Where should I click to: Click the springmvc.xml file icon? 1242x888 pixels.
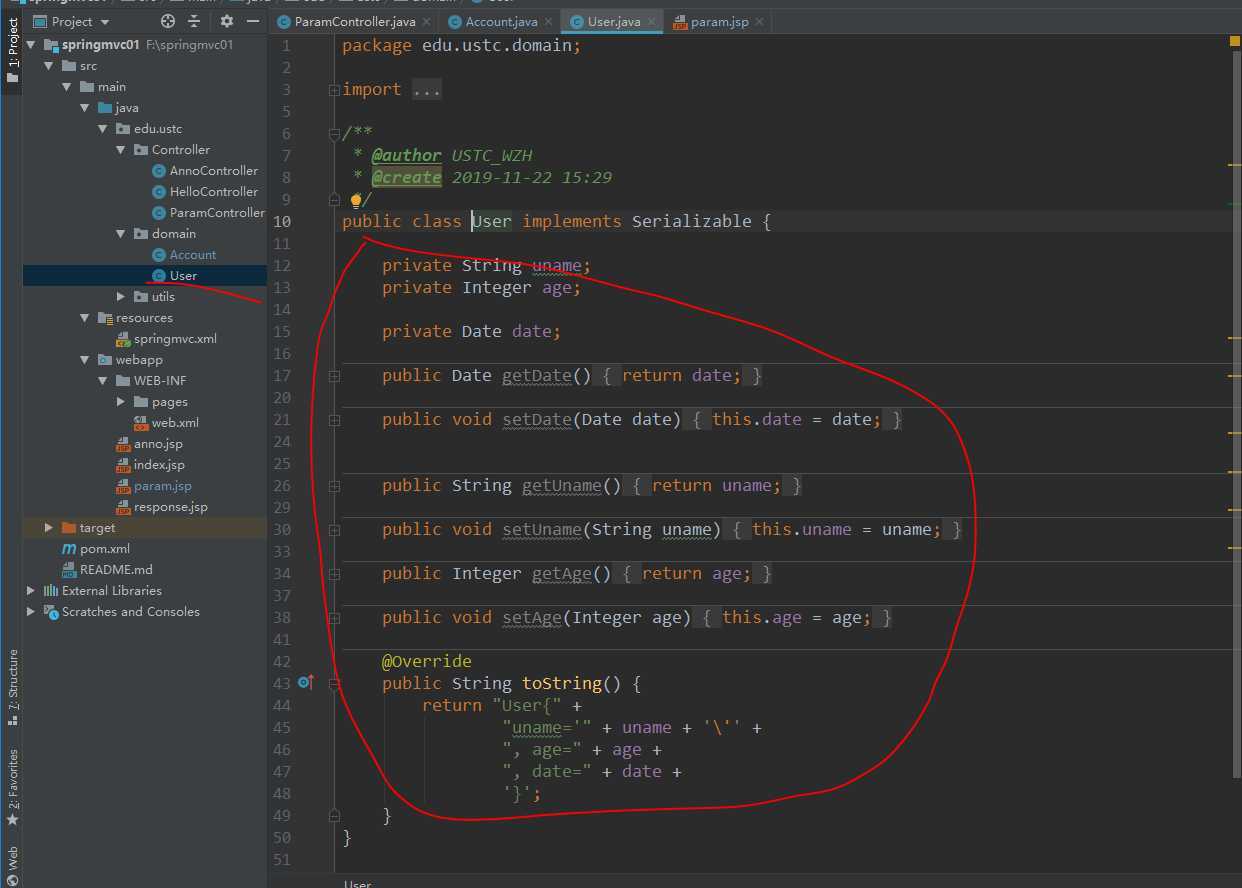tap(123, 339)
